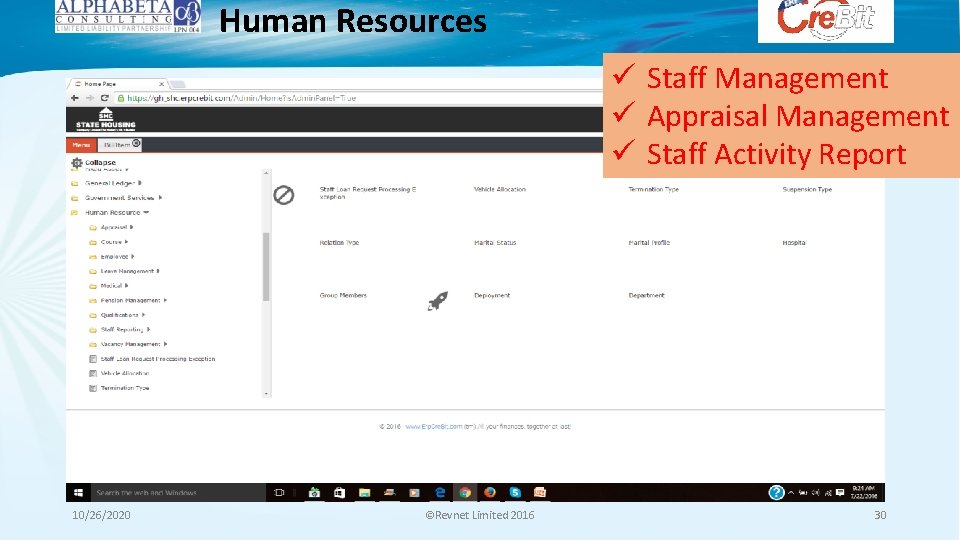960x540 pixels.
Task: Show hidden system tray icons chevron
Action: 790,492
